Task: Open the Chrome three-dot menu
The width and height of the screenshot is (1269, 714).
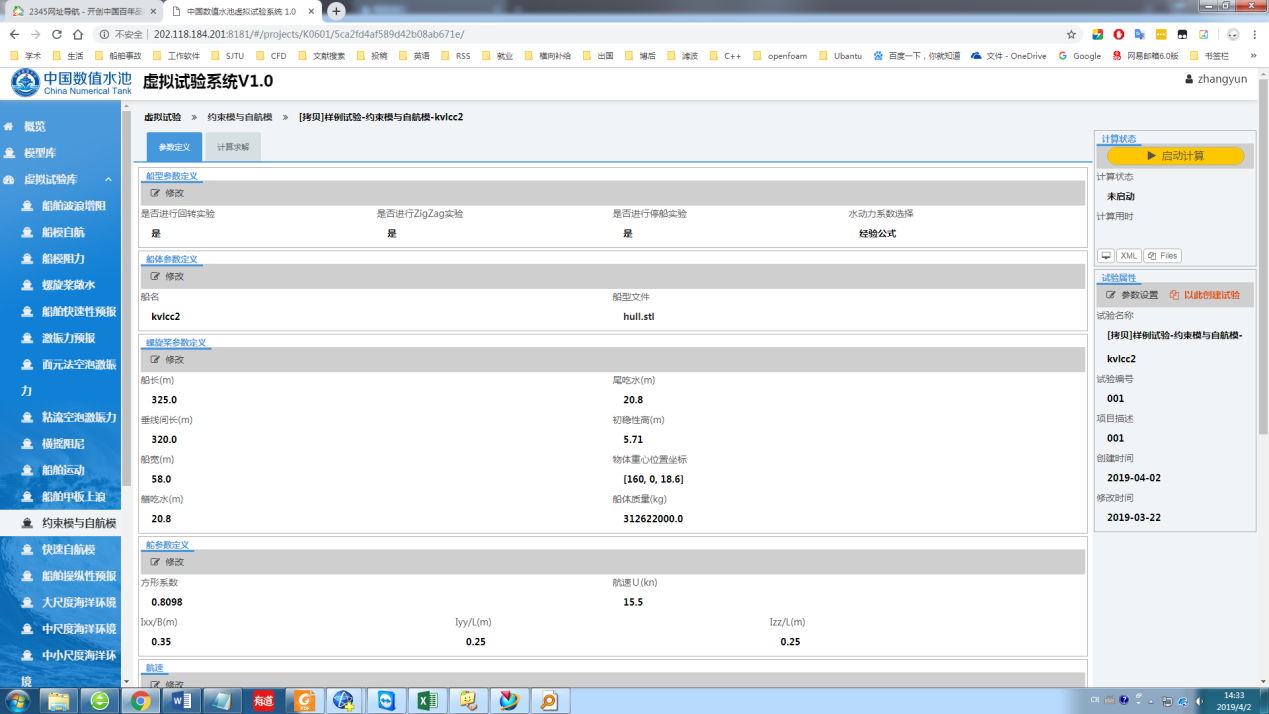Action: (x=1254, y=34)
